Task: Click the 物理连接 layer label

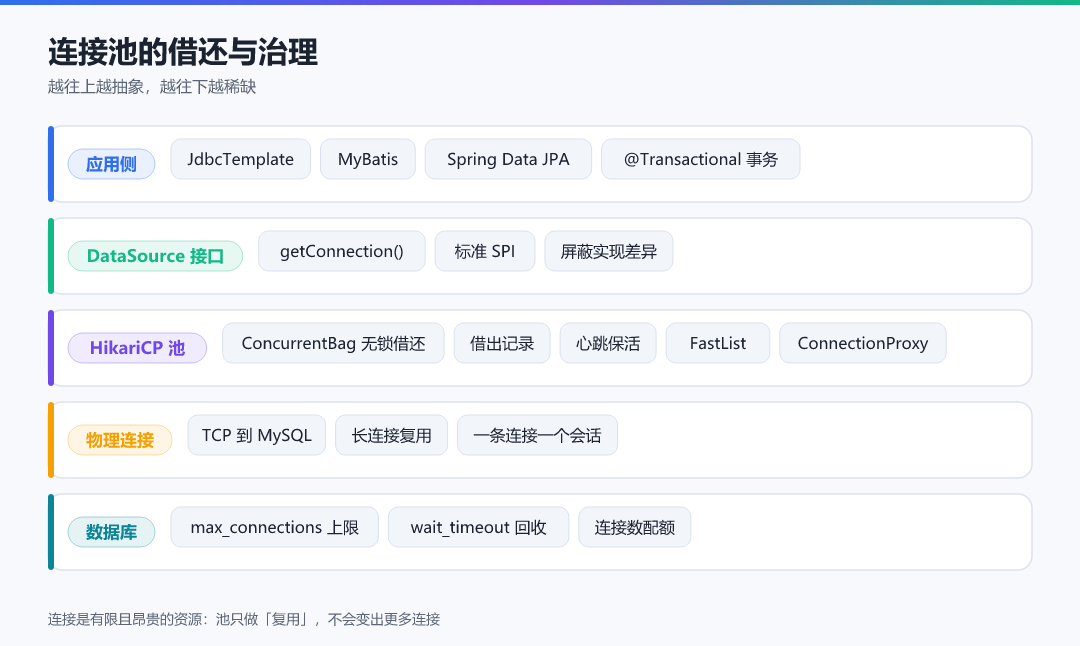Action: [120, 440]
